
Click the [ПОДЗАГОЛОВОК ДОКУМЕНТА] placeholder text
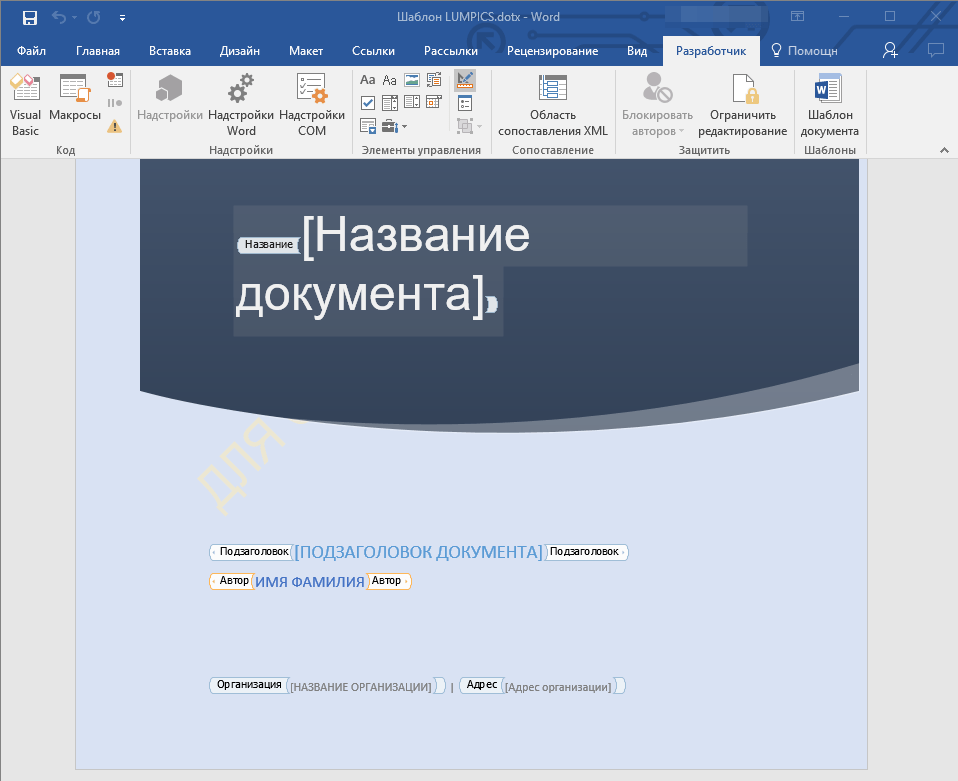[x=418, y=552]
